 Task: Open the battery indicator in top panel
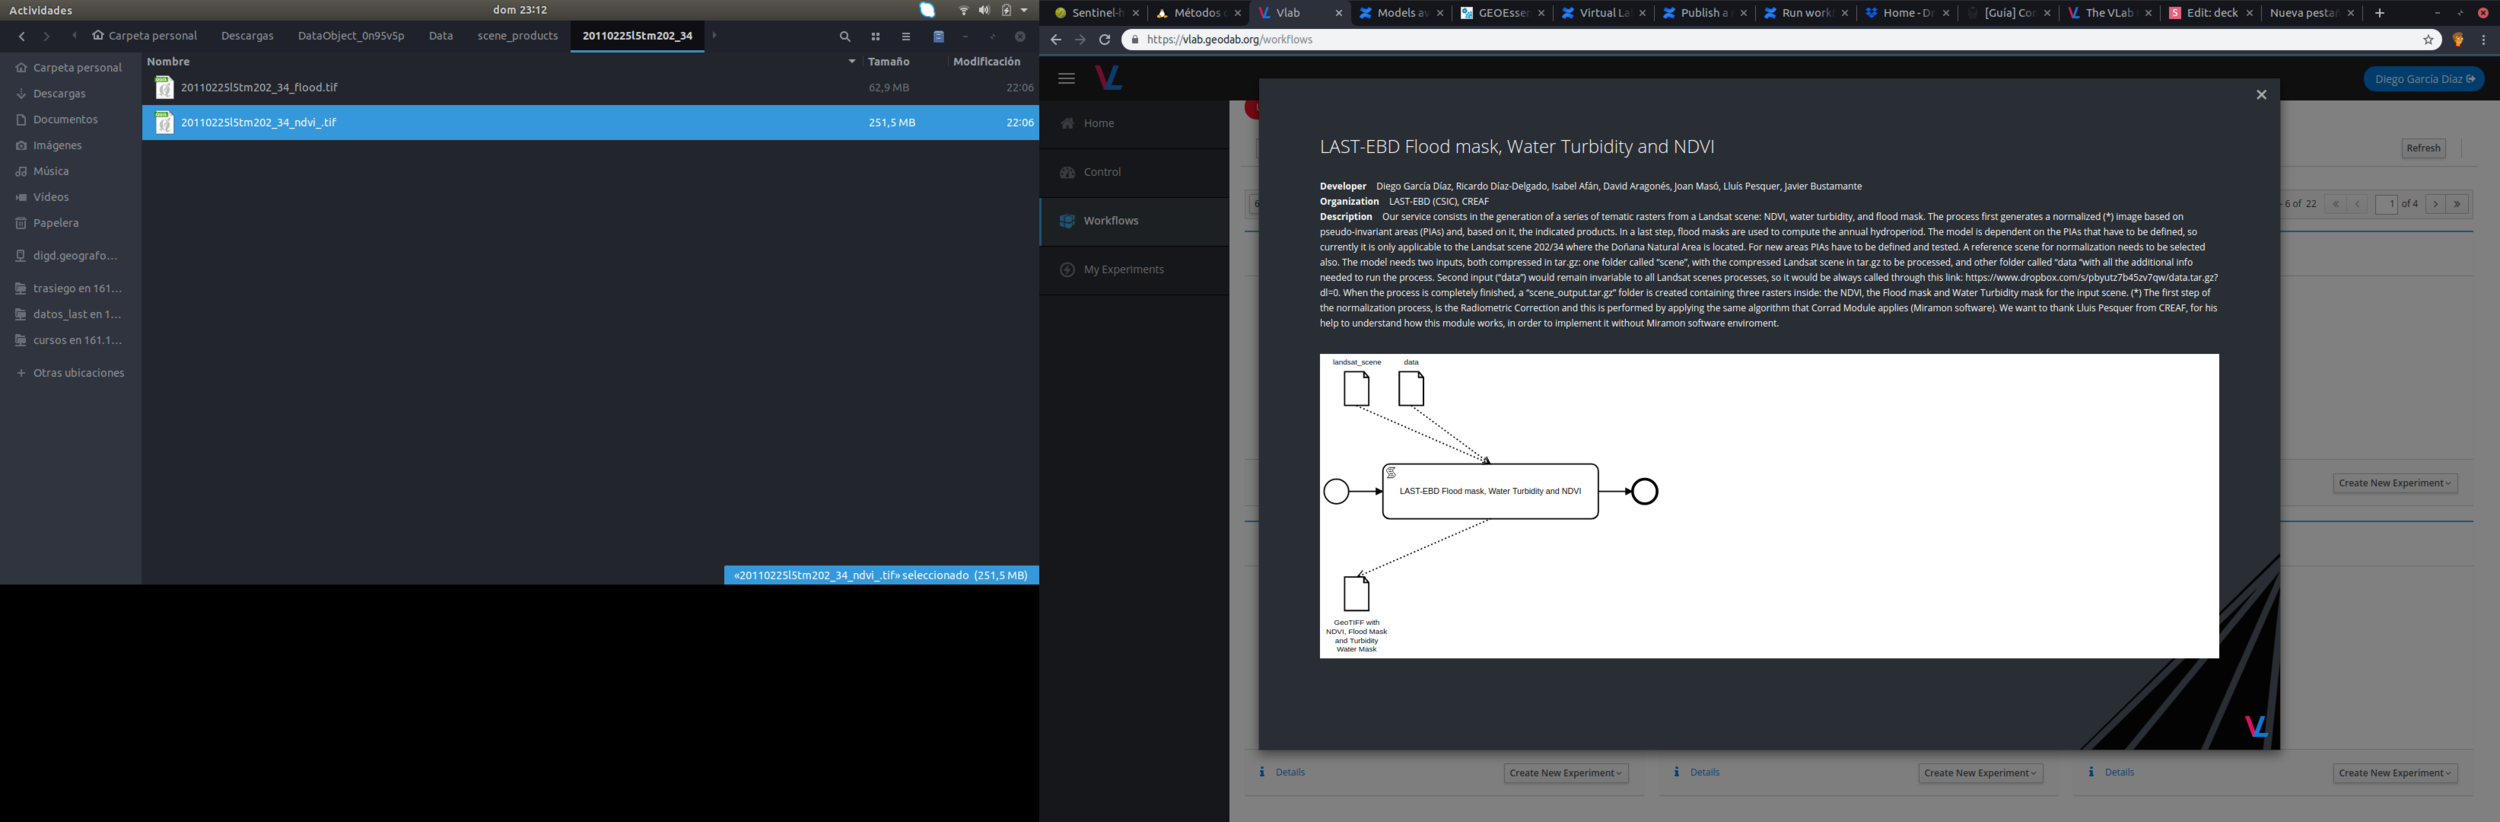coord(1006,10)
